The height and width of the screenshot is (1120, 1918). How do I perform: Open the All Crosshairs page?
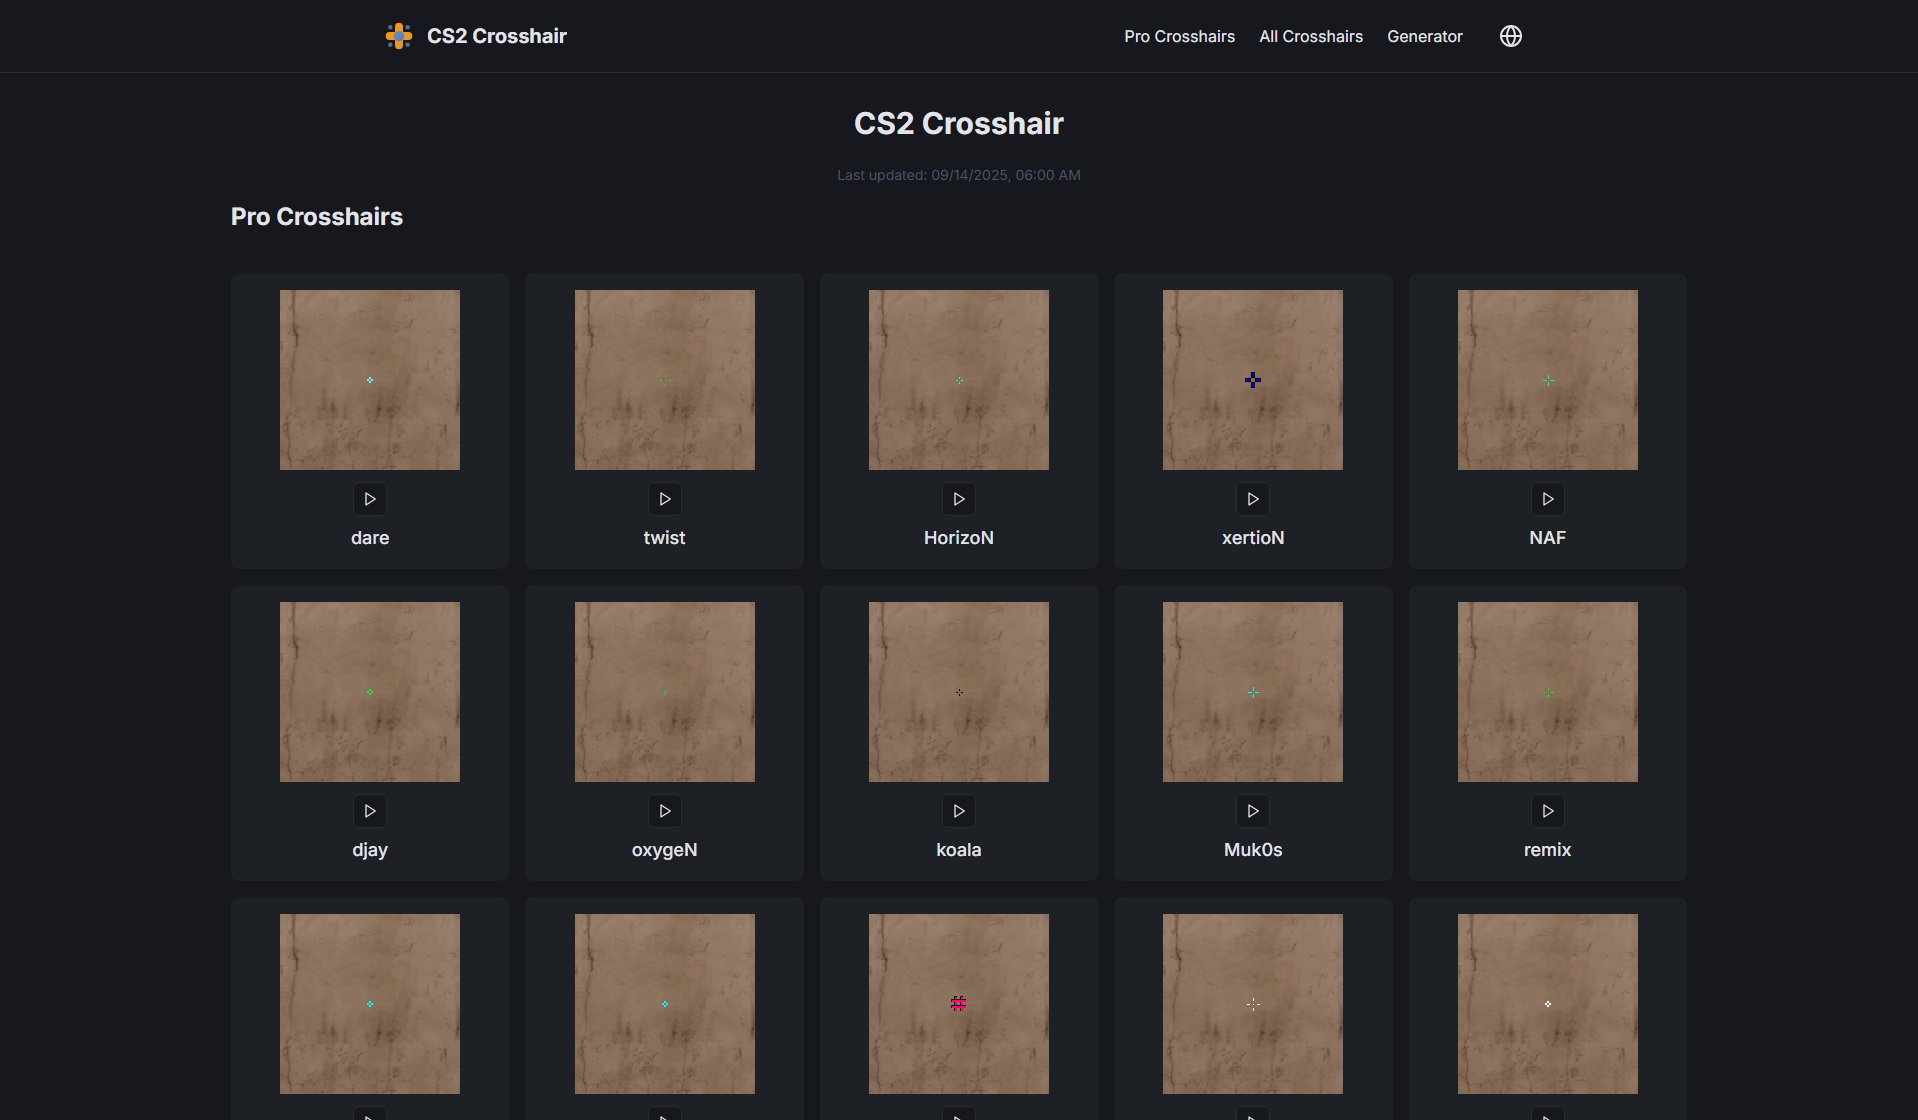1311,36
